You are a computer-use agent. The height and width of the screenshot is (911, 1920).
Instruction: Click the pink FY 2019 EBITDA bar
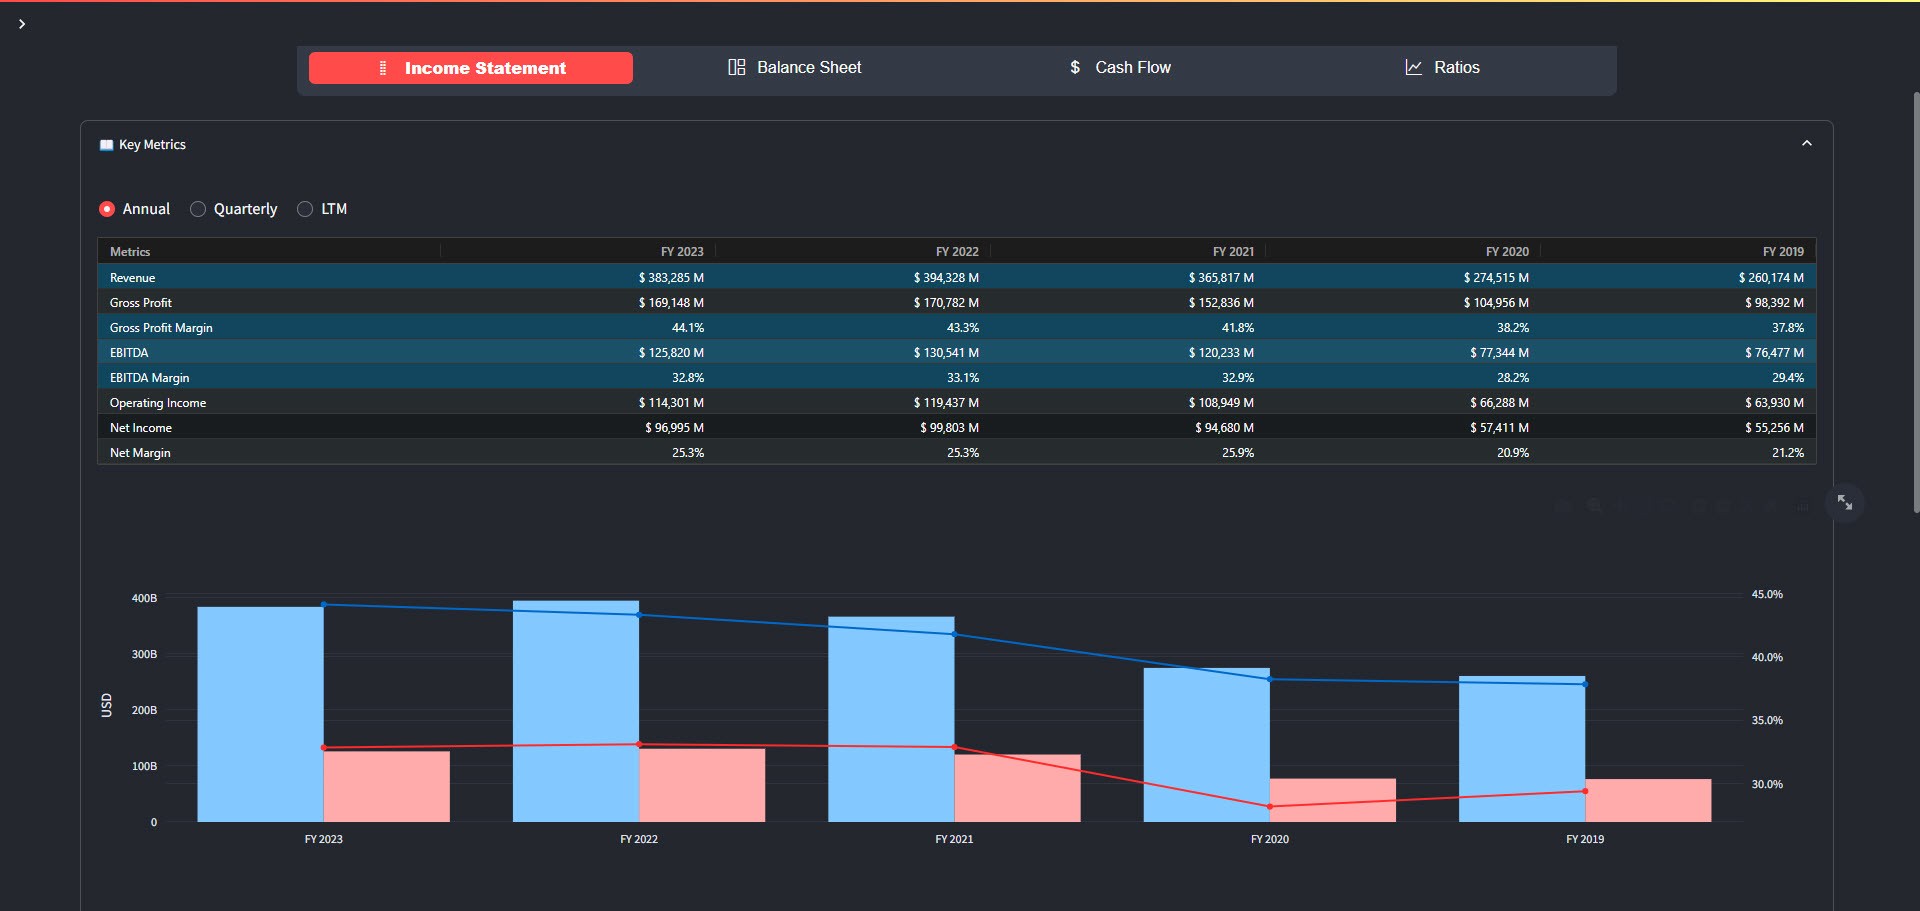click(x=1648, y=800)
